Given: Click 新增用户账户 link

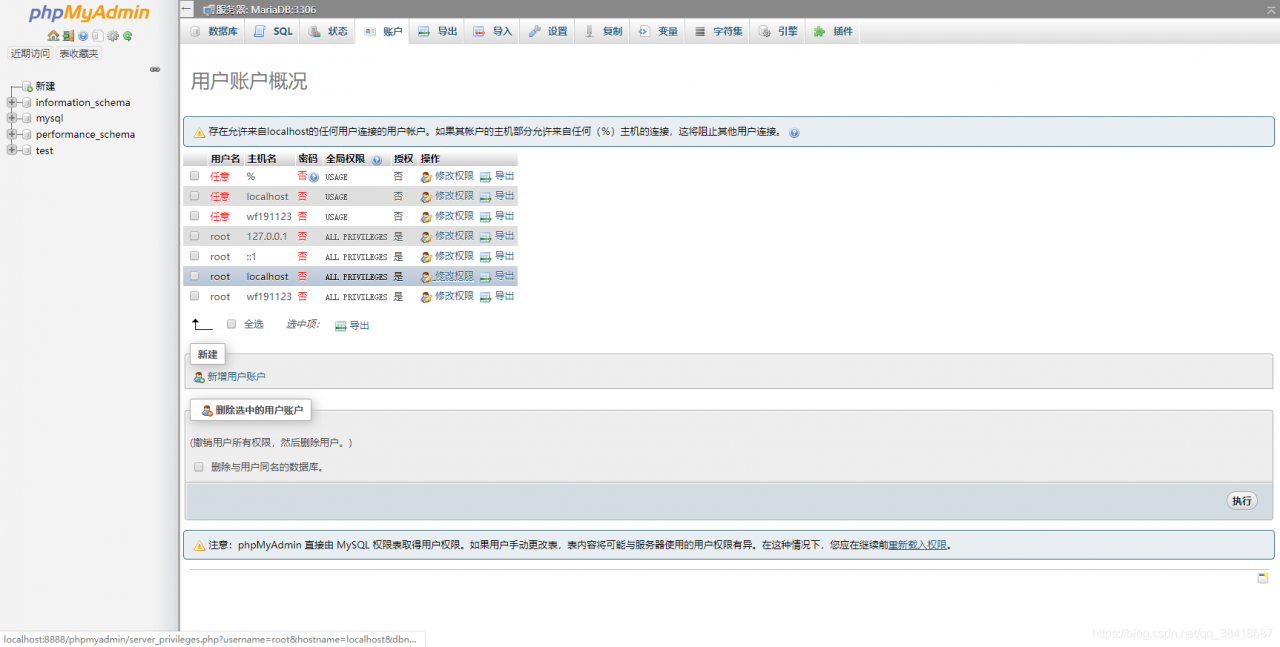Looking at the screenshot, I should (x=236, y=377).
